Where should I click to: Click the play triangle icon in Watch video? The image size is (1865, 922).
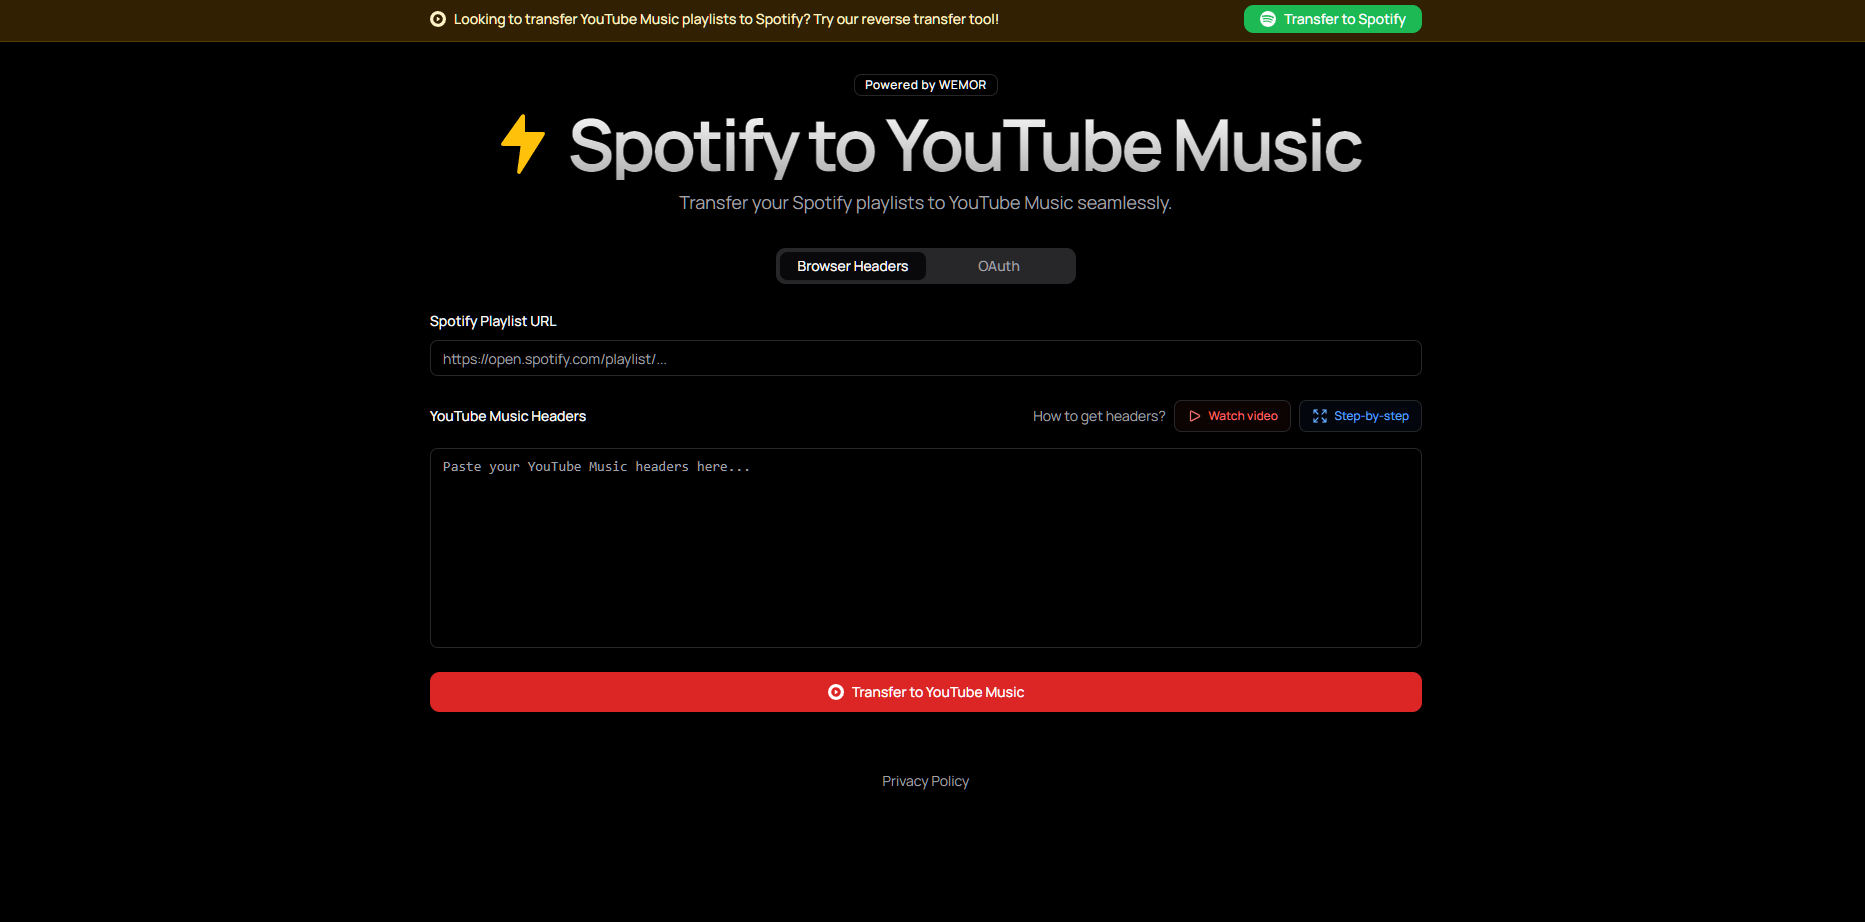click(1194, 416)
